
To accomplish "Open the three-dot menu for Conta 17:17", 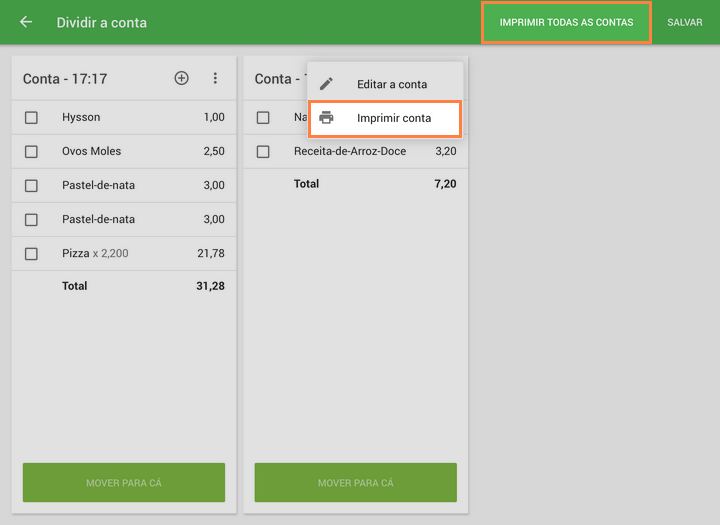I will 215,78.
